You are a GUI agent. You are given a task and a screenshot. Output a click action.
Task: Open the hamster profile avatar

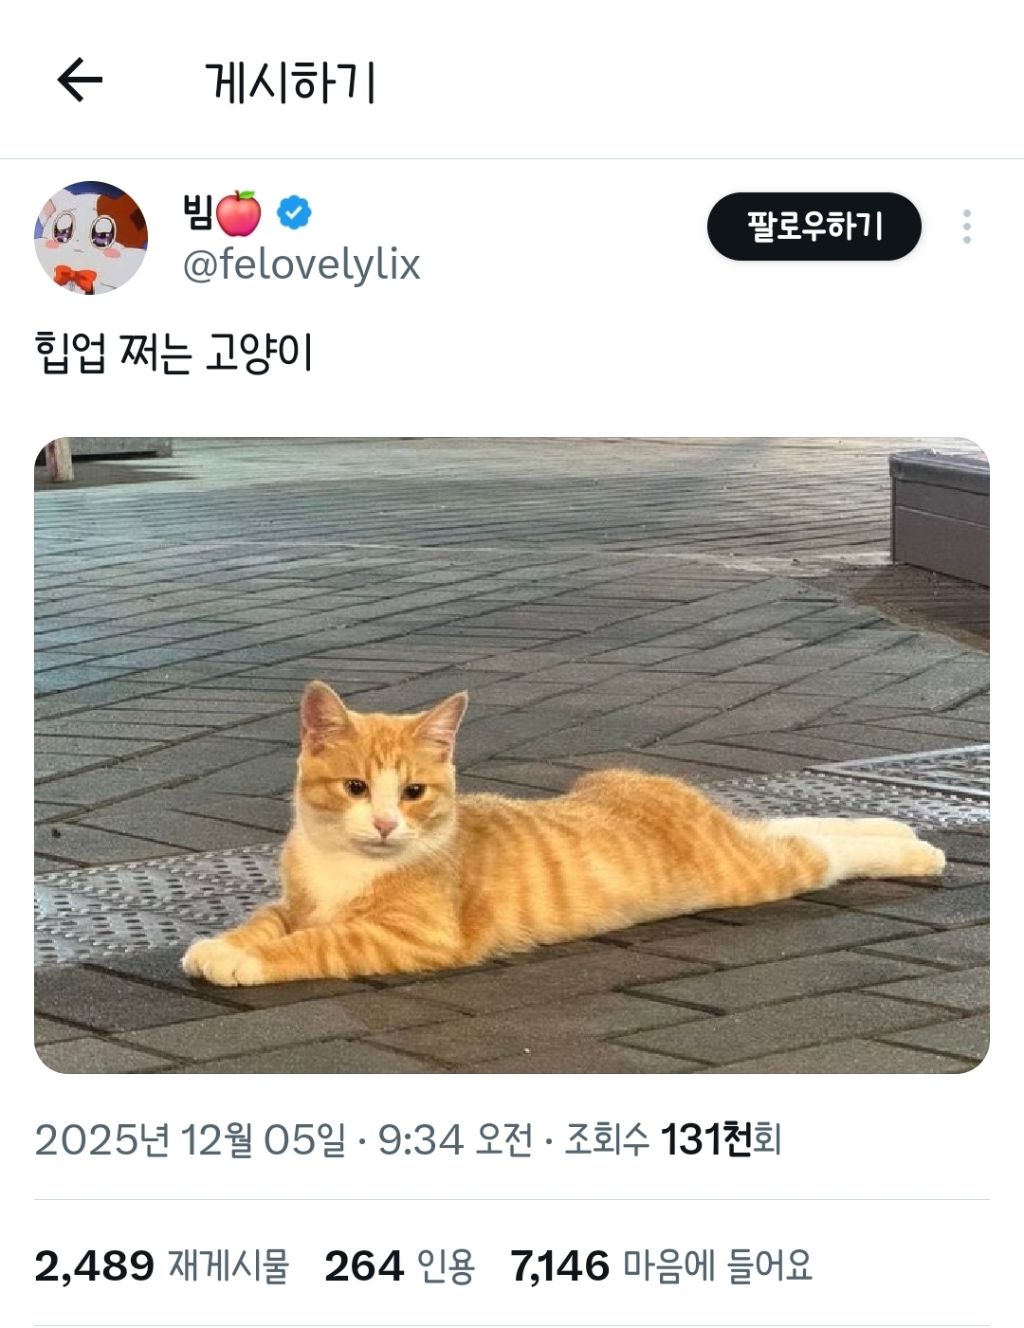[x=92, y=238]
